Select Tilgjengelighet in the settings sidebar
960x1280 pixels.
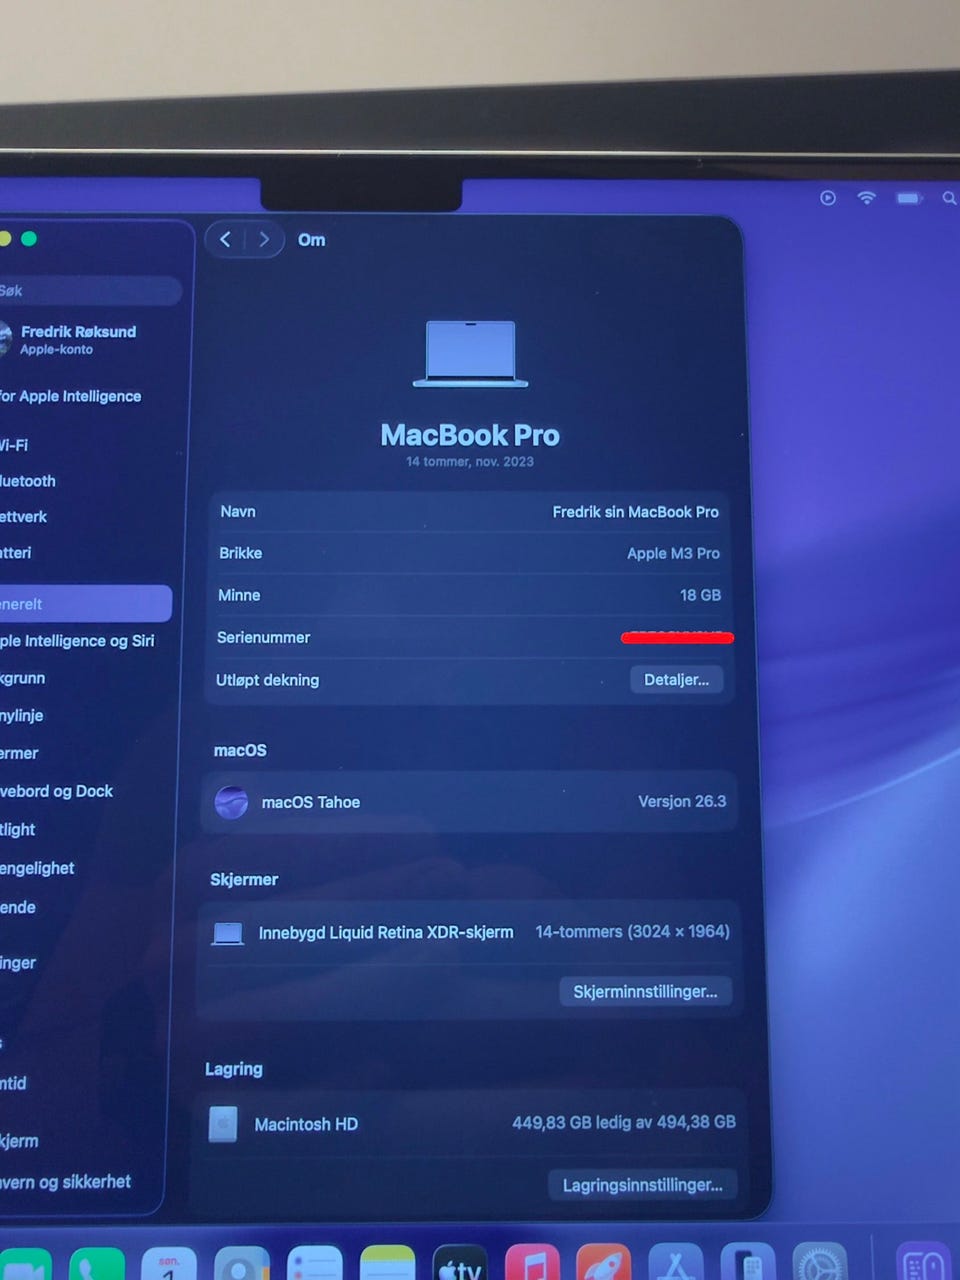point(37,868)
